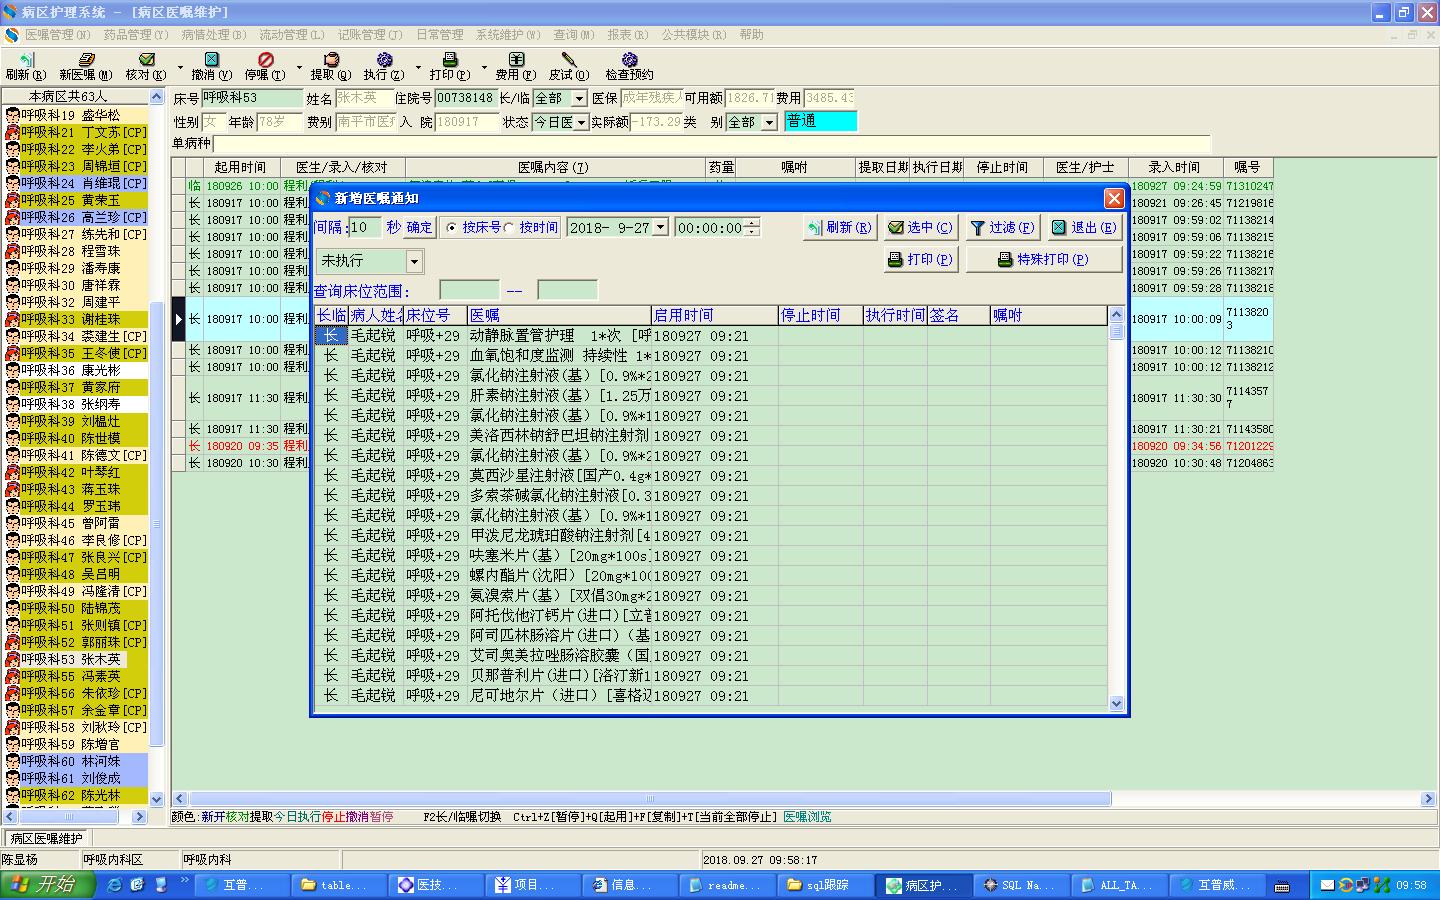Click the first 查询床位范围 input field

click(469, 291)
